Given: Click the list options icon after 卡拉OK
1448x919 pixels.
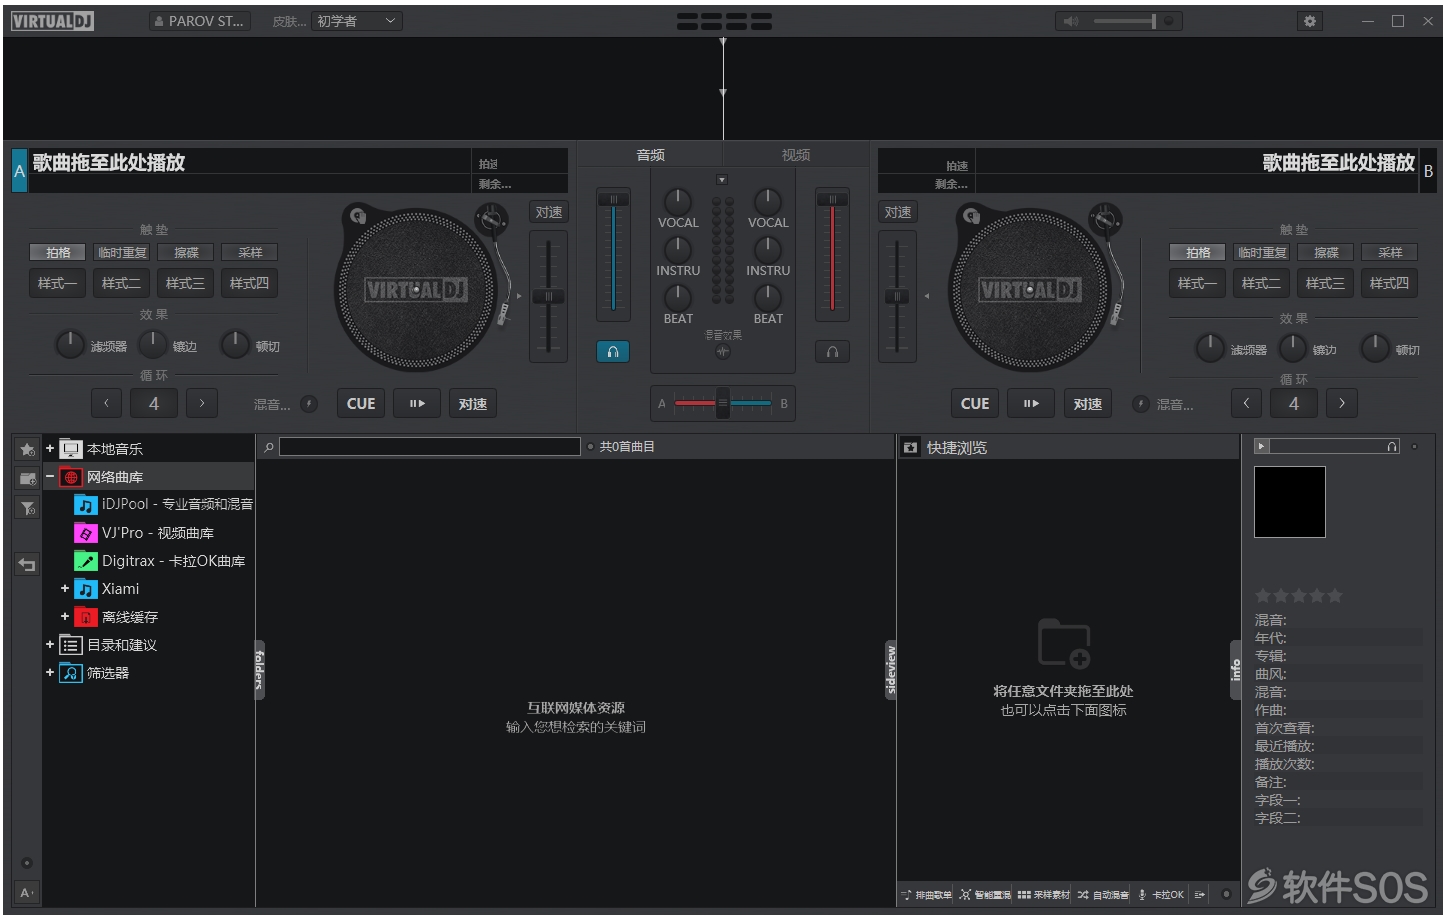Looking at the screenshot, I should (1199, 894).
